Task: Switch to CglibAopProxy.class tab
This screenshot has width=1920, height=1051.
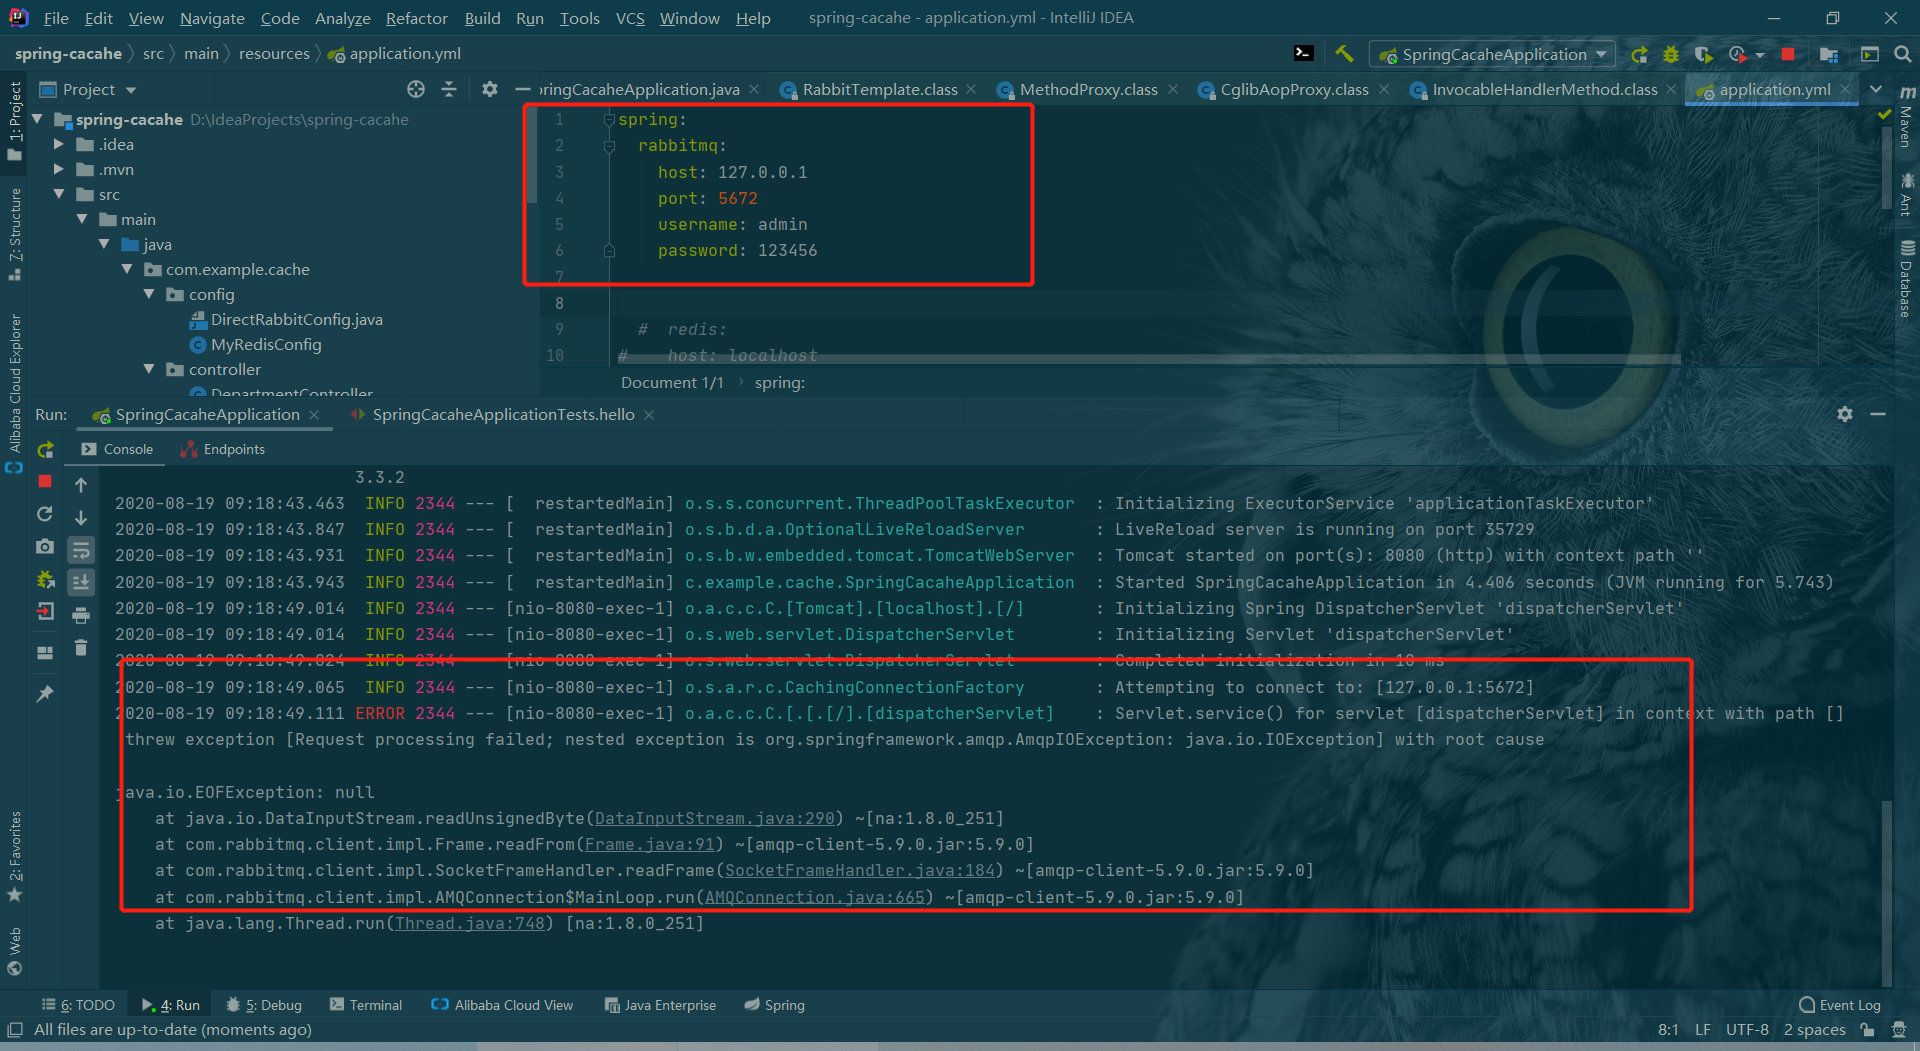Action: pyautogui.click(x=1293, y=89)
